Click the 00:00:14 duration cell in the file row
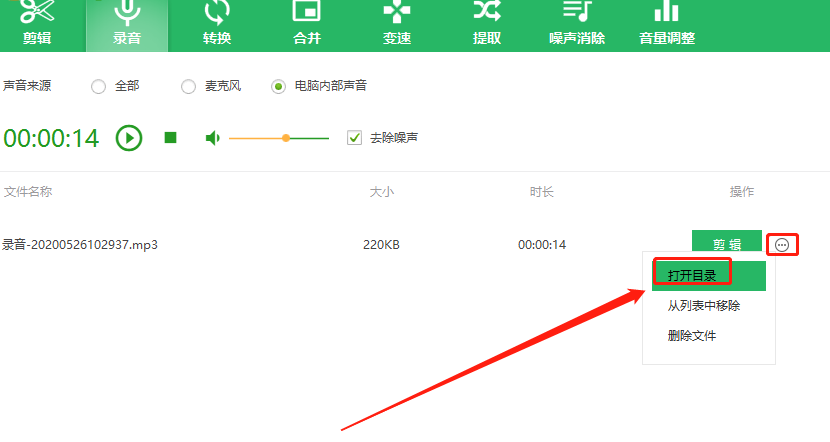The width and height of the screenshot is (830, 442). tap(542, 245)
